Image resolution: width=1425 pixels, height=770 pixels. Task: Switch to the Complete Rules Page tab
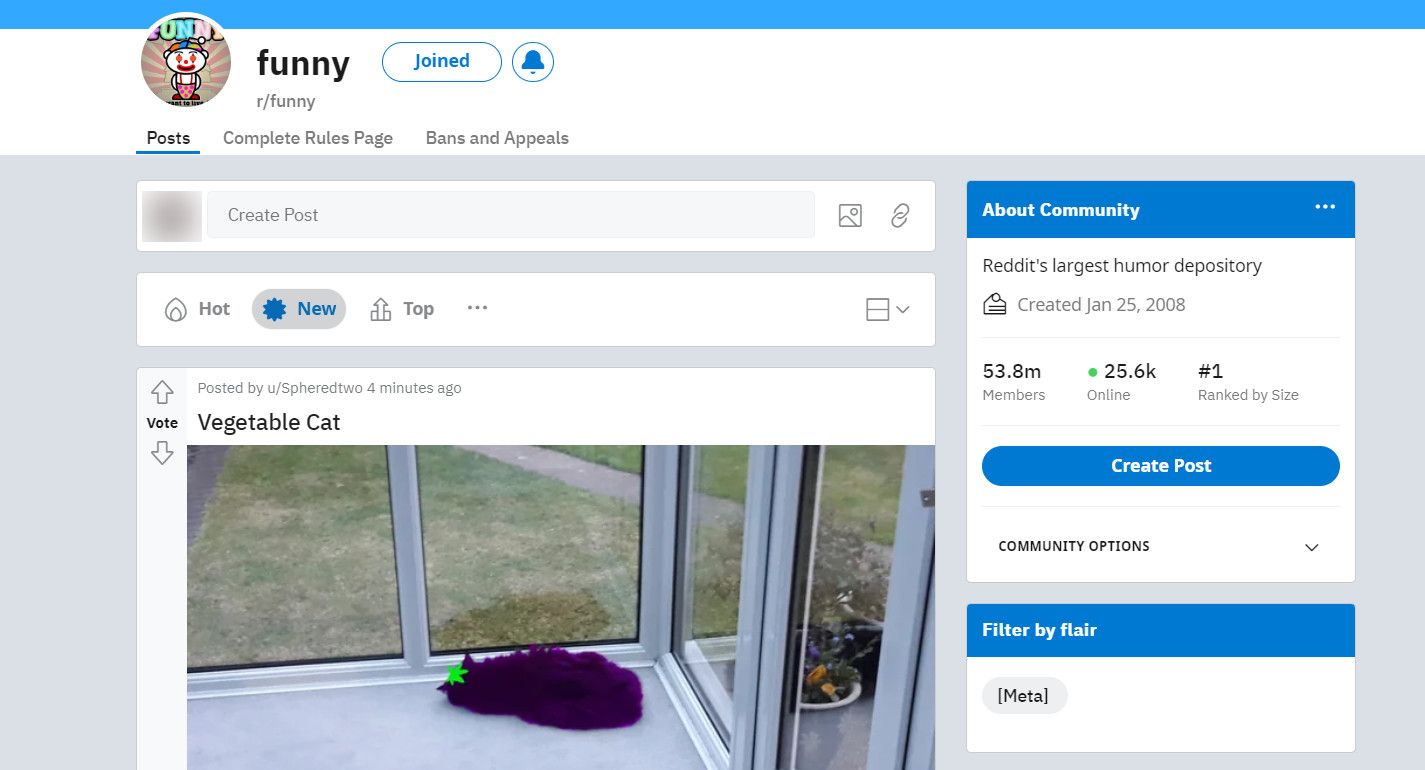tap(308, 138)
